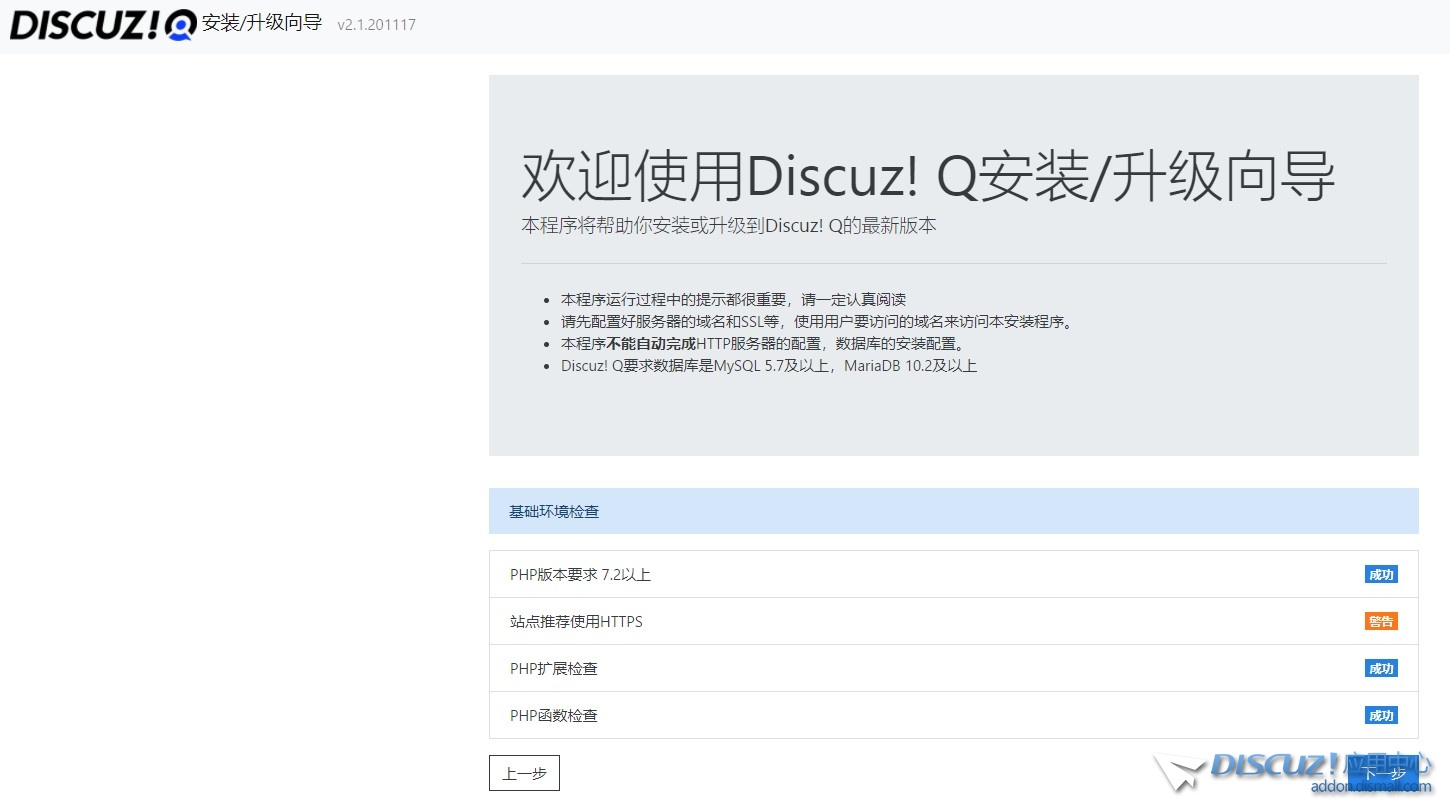Click the Discuz watermark logo at bottom right

tap(1270, 768)
